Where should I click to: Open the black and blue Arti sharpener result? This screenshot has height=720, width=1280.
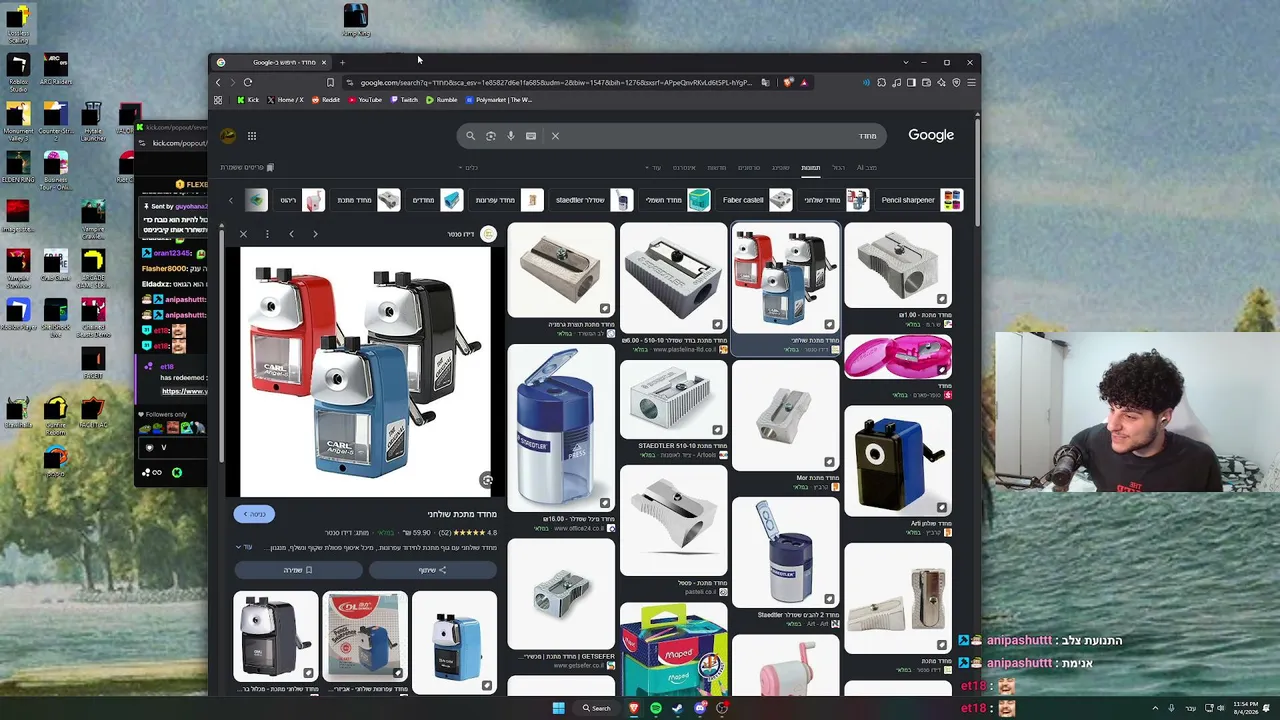tap(898, 460)
